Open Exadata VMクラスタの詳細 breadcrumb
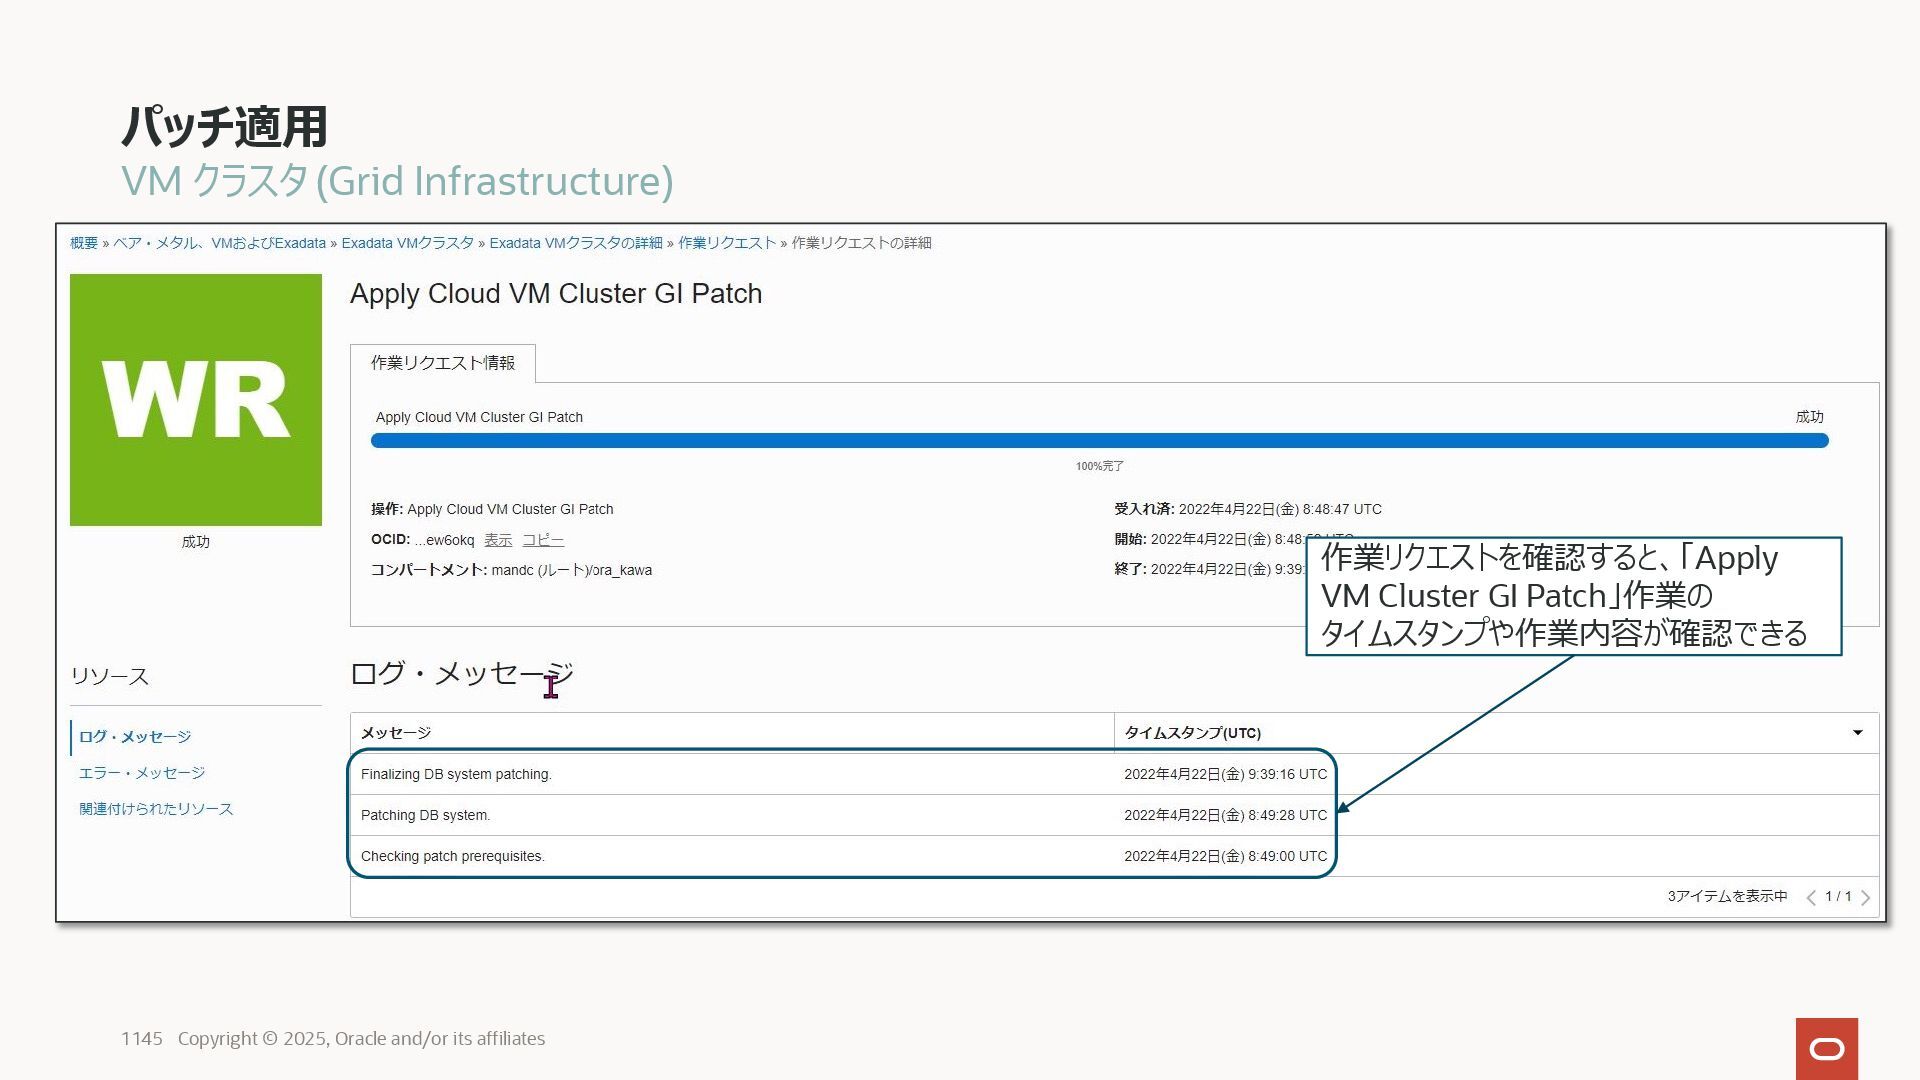 click(x=575, y=243)
